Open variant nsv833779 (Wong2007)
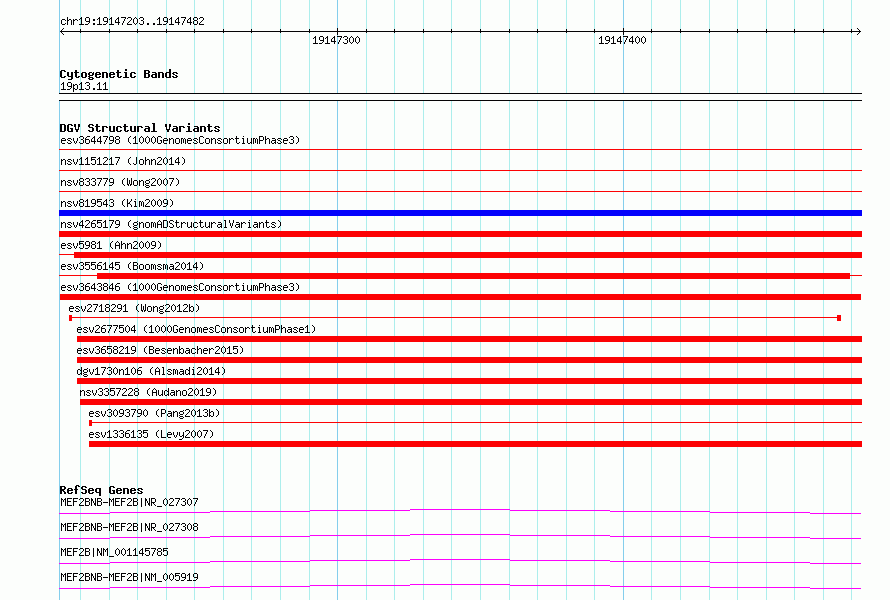The width and height of the screenshot is (890, 600). point(120,182)
